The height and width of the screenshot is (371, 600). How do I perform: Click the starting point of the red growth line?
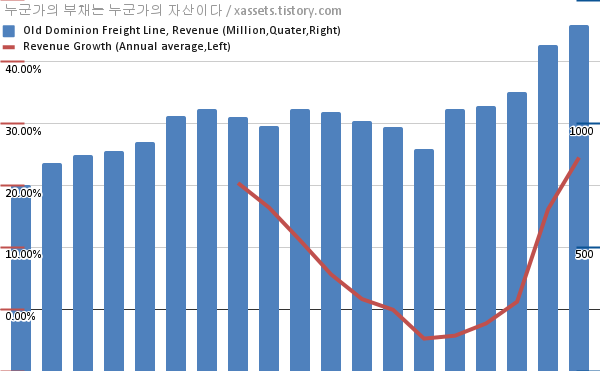coord(239,184)
